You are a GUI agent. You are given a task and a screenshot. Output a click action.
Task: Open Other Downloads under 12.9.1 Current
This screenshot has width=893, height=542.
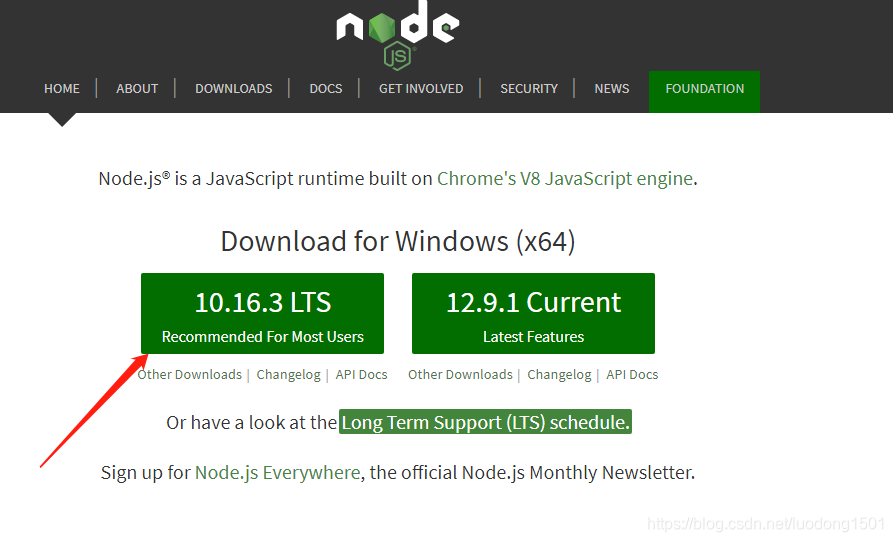pos(460,375)
